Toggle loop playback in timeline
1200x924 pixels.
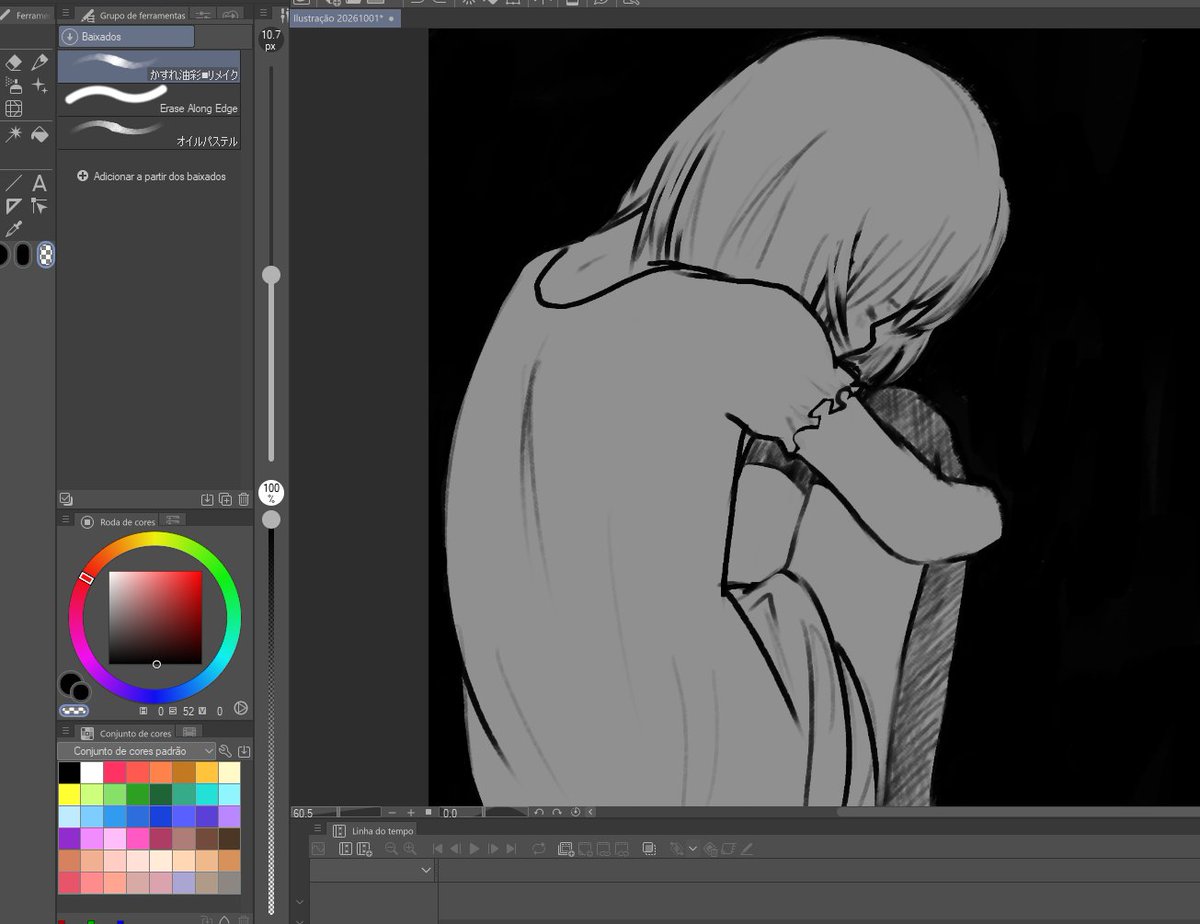pos(539,848)
